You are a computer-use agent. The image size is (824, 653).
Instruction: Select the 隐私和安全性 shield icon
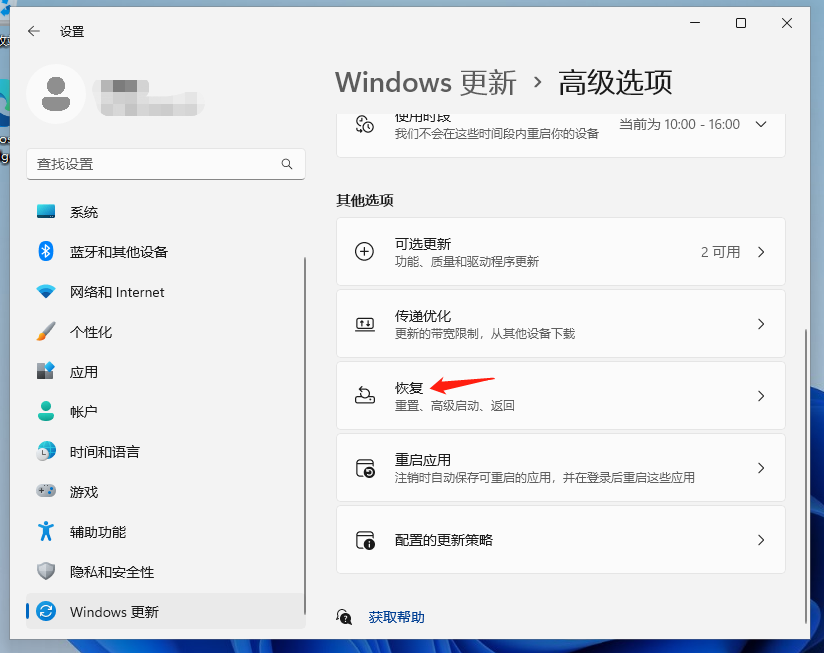tap(45, 572)
